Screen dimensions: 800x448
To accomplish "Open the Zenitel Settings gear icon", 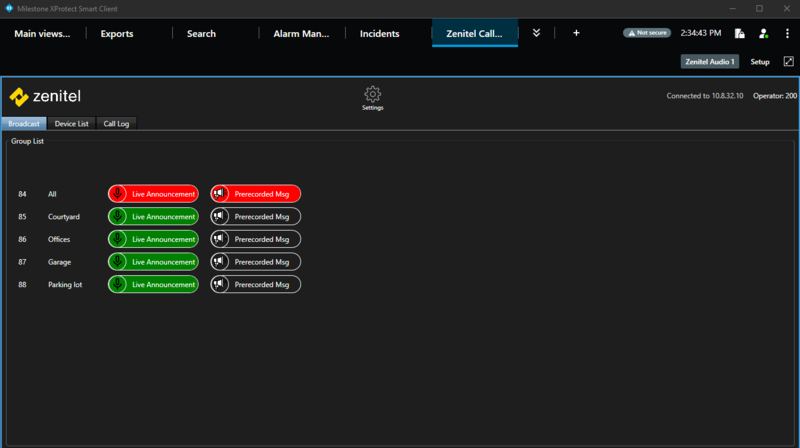I will tap(372, 94).
